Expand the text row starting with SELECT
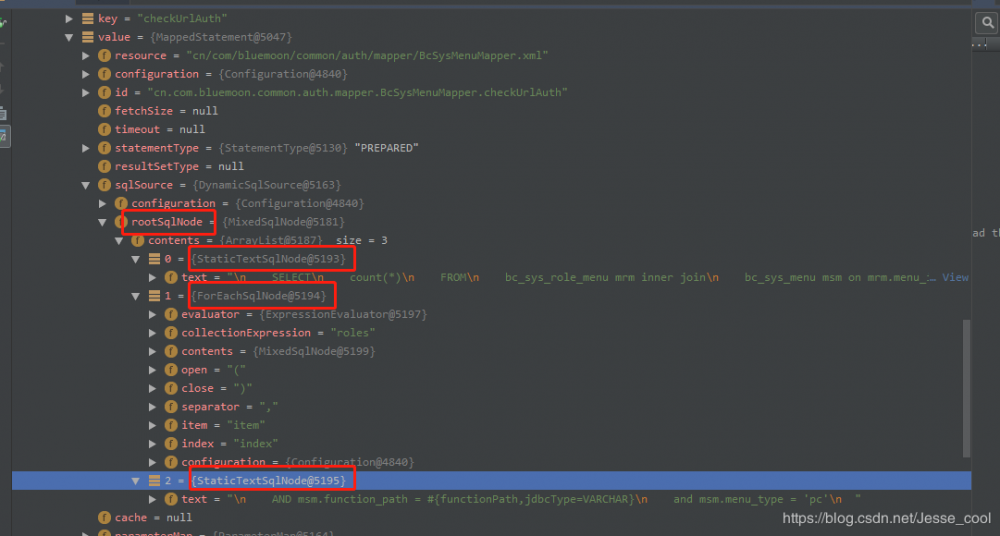 [152, 278]
